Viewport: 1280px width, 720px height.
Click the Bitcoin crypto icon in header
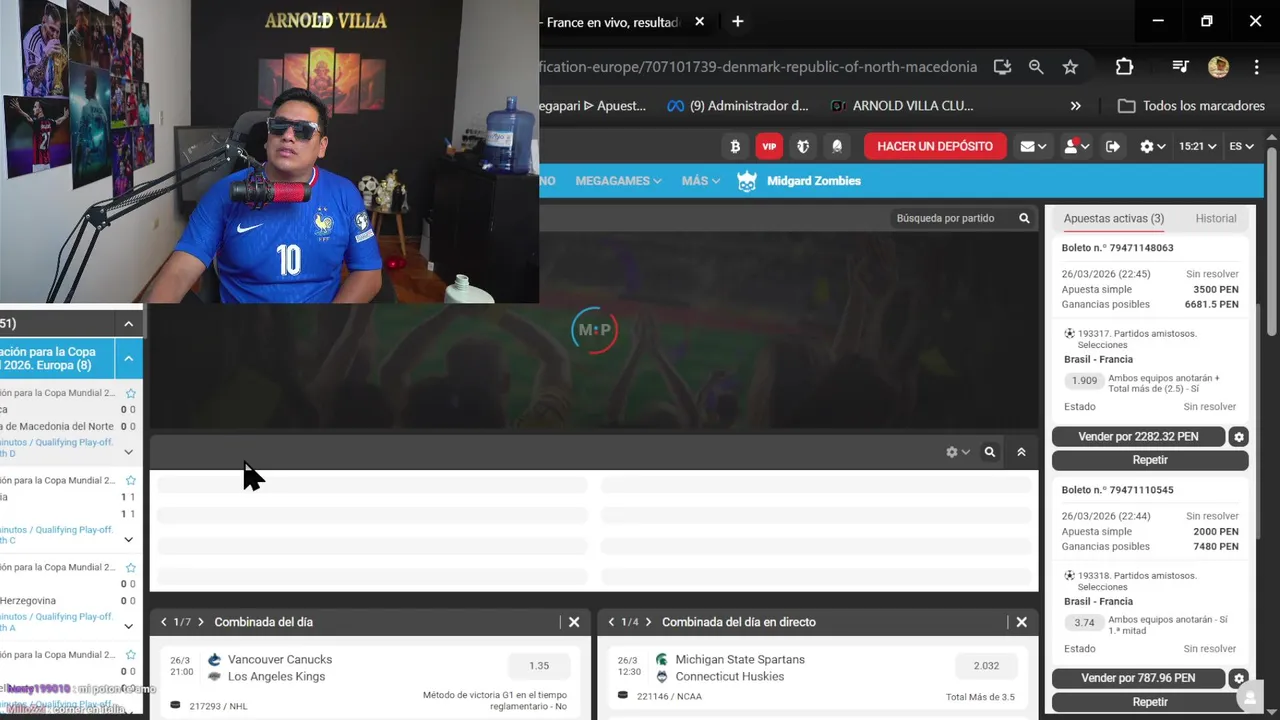coord(735,146)
